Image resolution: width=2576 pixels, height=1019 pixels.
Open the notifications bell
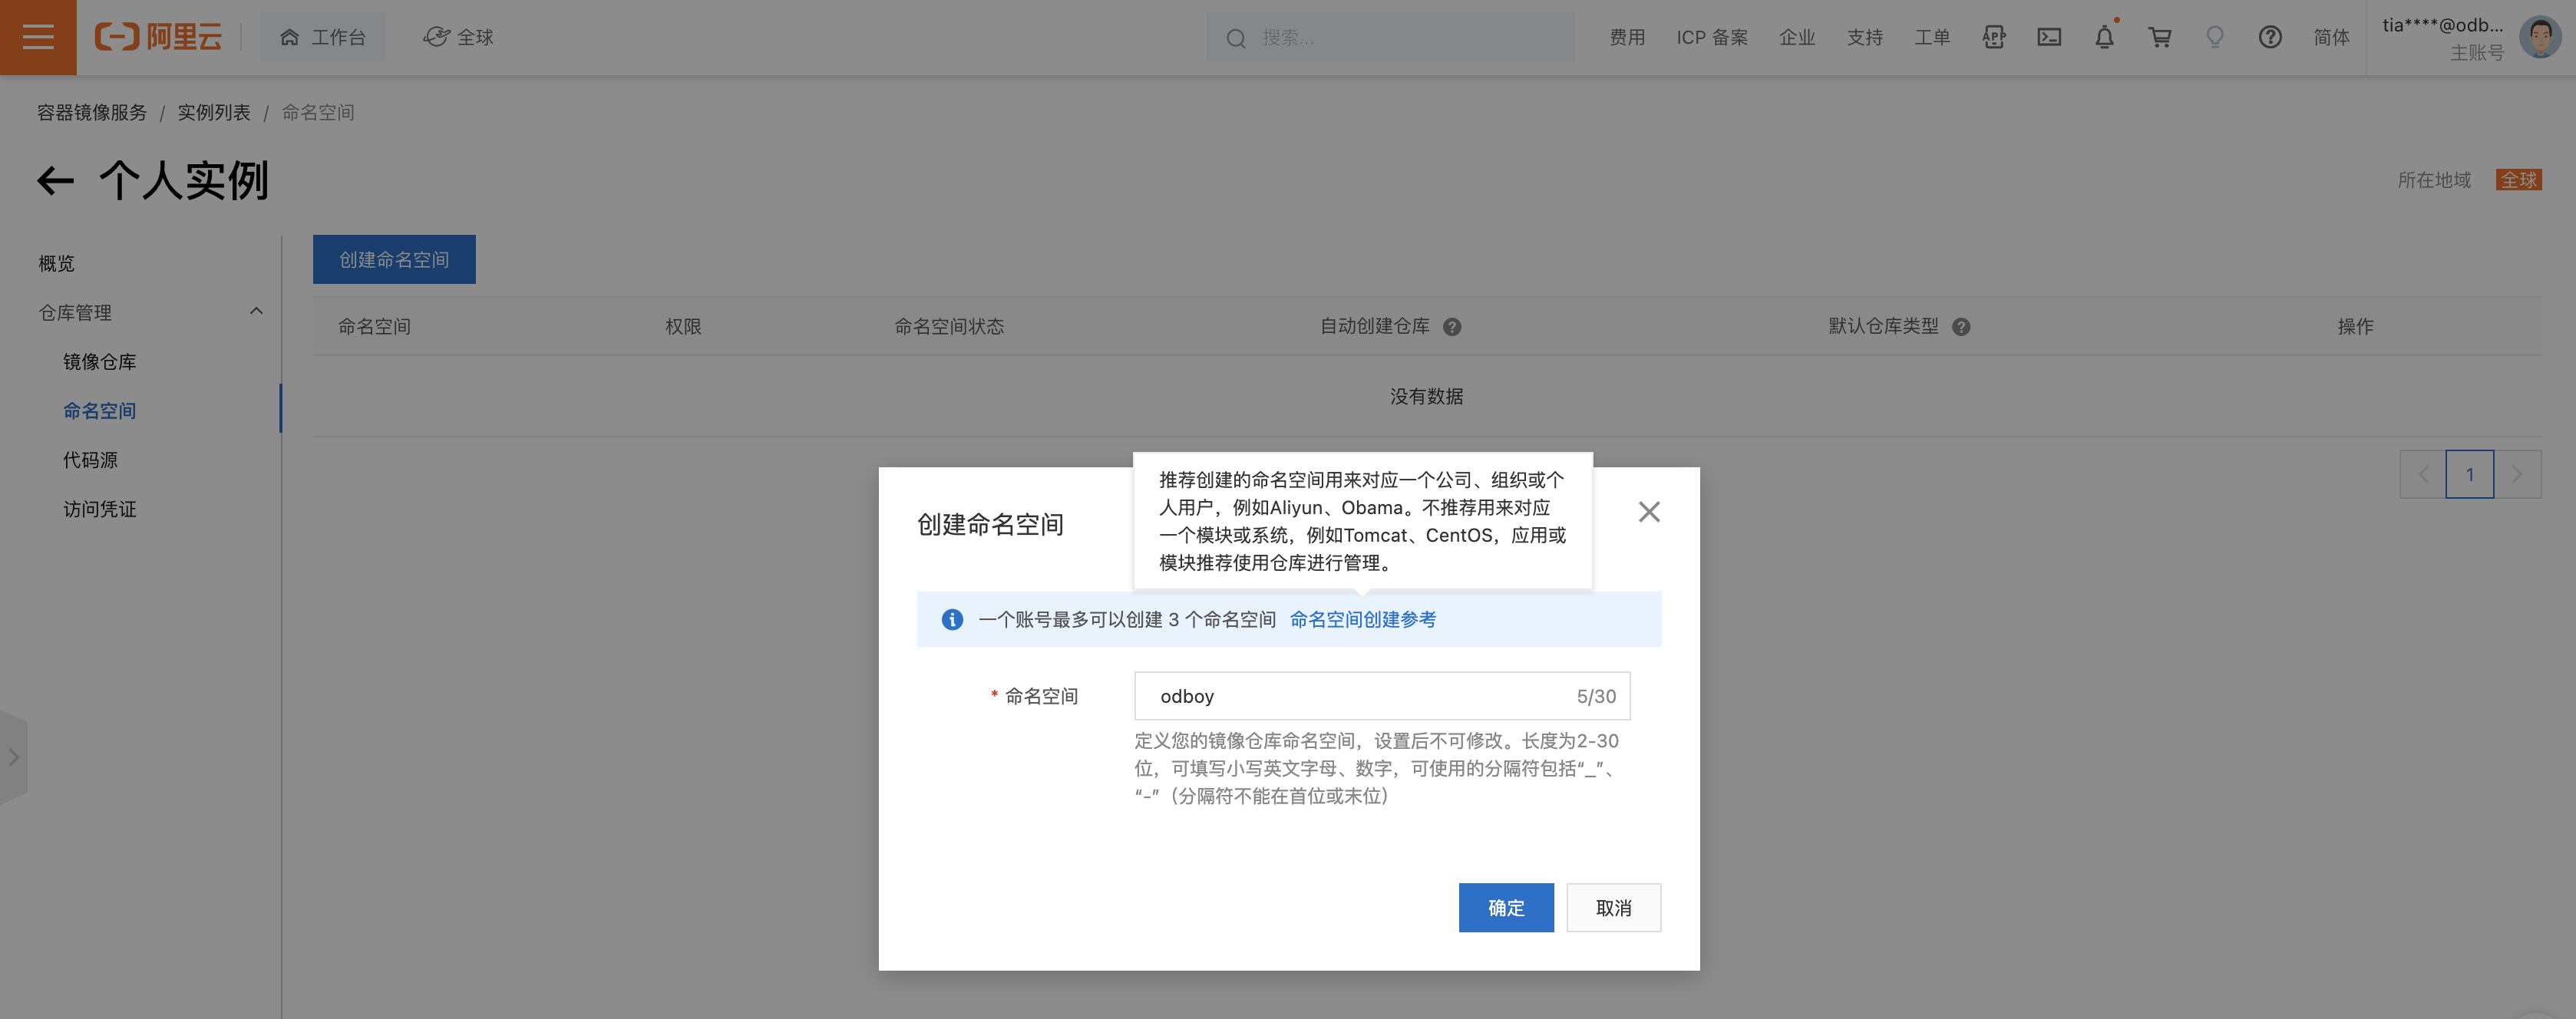pos(2104,38)
